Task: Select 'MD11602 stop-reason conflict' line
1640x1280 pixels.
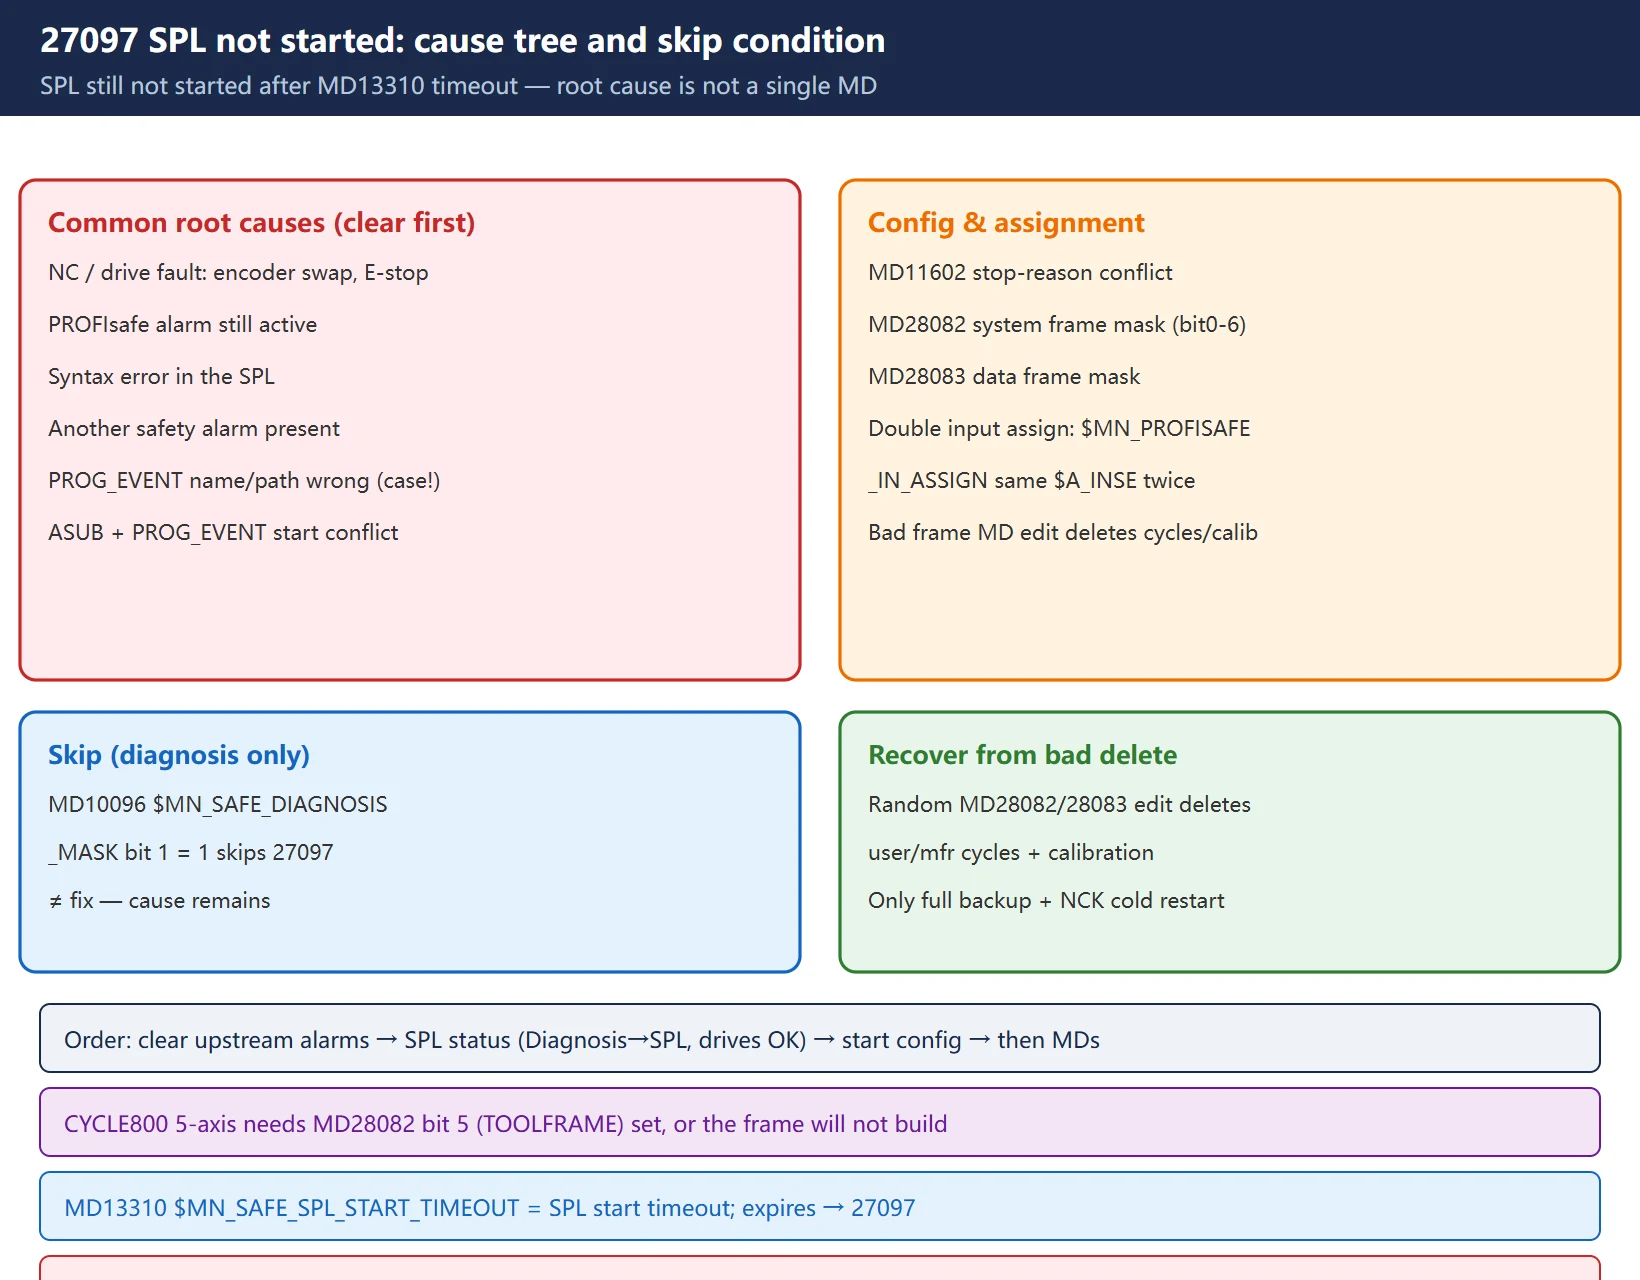Action: (1020, 273)
